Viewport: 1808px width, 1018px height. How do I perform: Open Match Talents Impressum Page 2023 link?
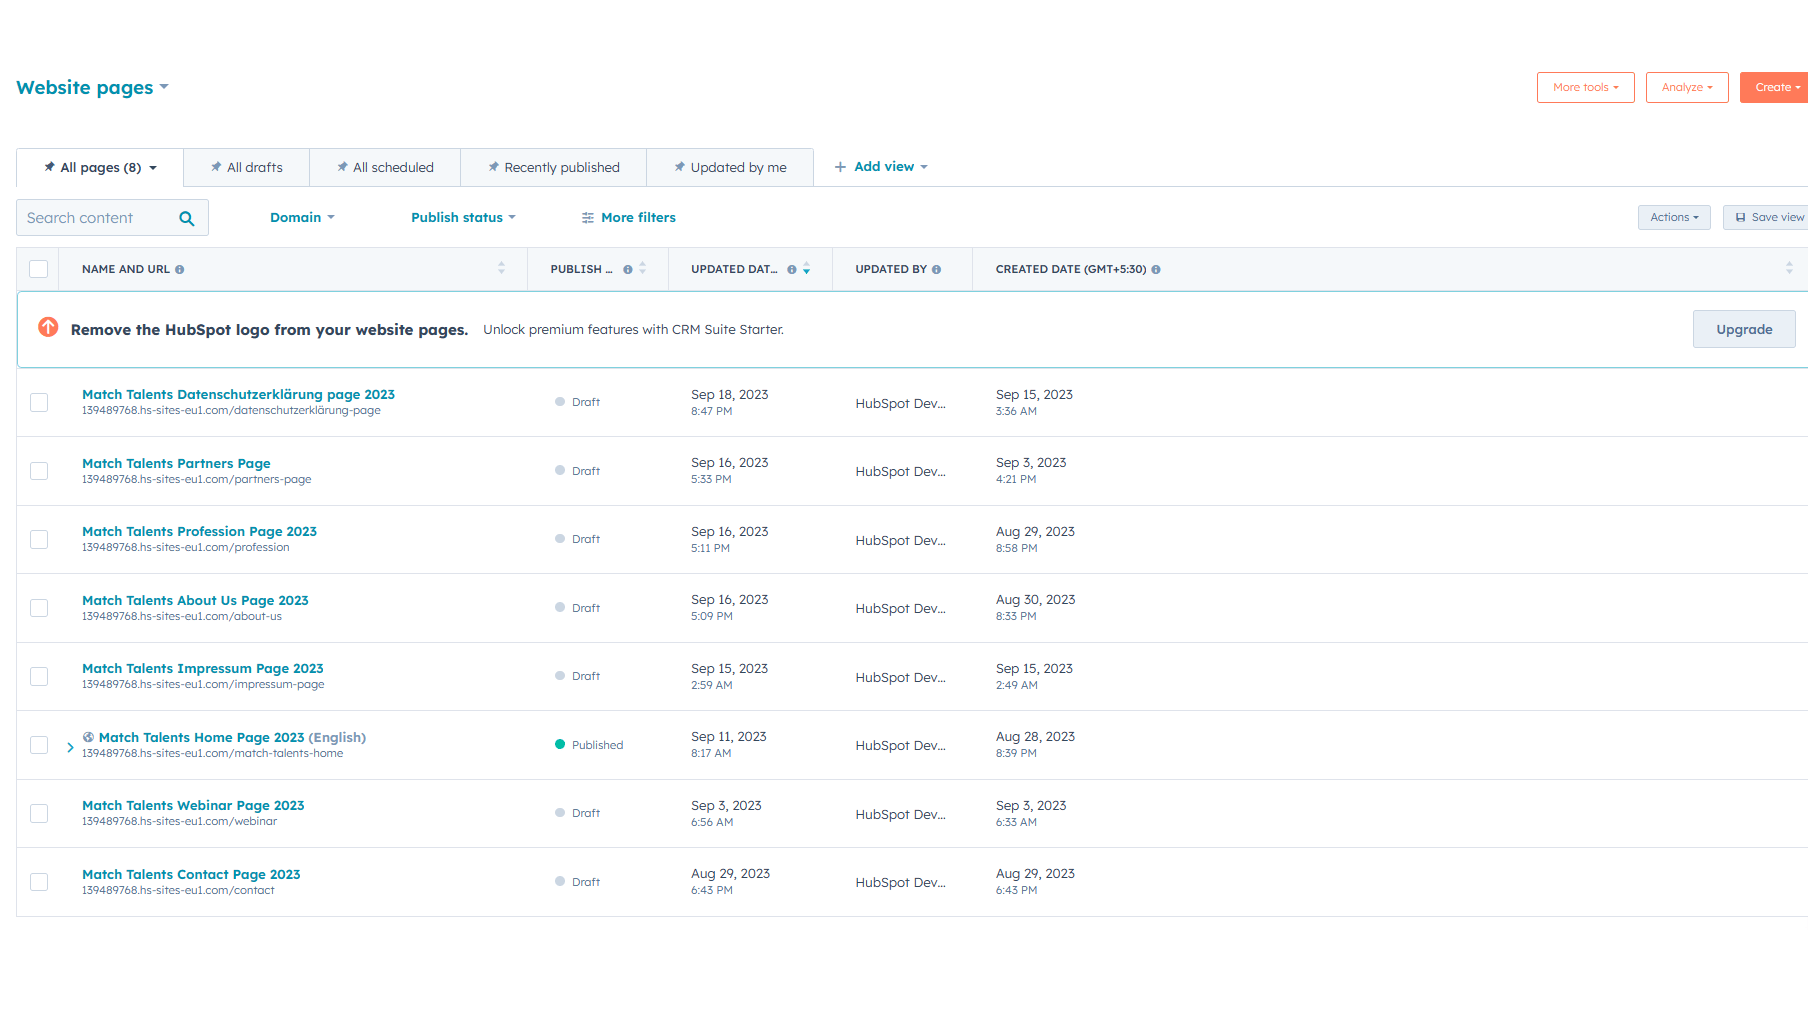coord(203,668)
